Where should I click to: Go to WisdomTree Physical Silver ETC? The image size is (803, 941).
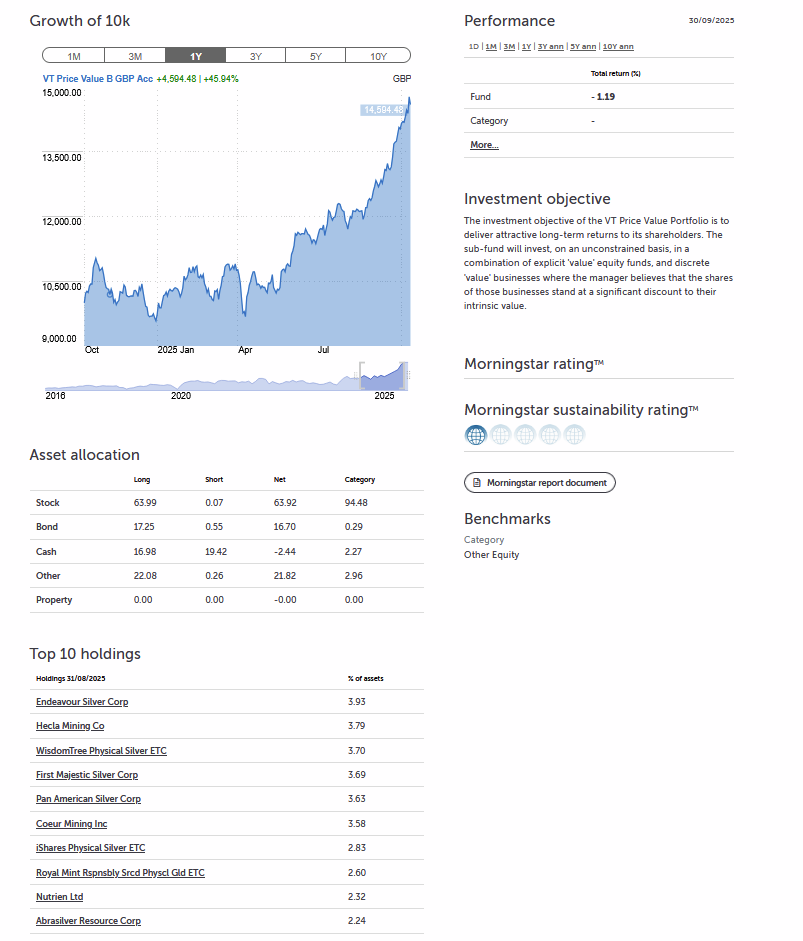[101, 750]
